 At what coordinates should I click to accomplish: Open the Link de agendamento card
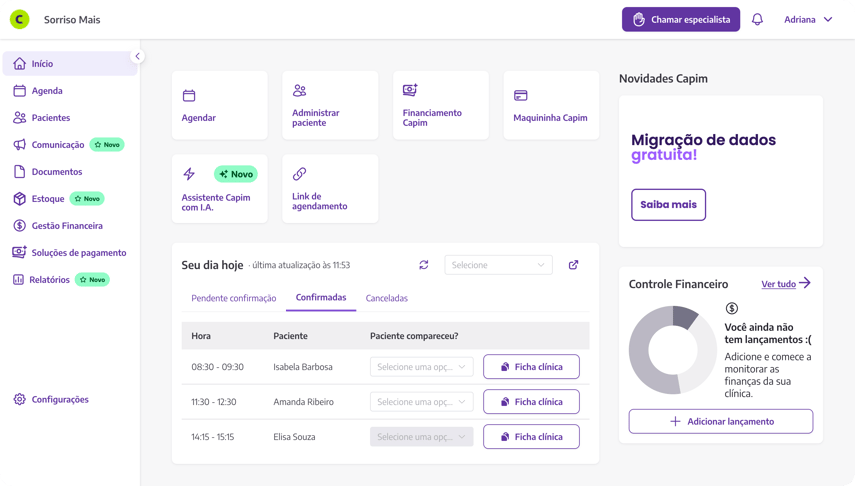[x=329, y=188]
